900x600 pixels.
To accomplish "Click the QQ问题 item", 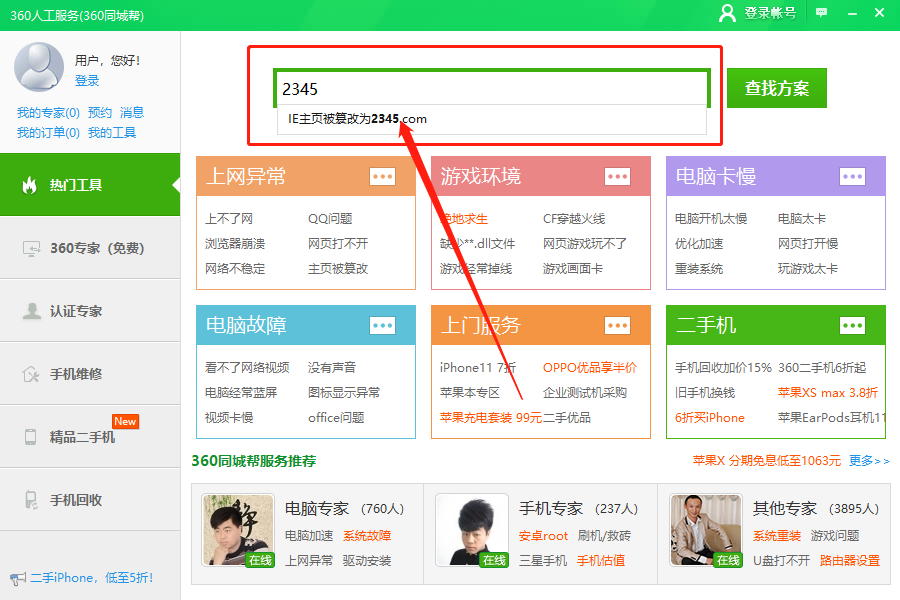I will tap(330, 219).
